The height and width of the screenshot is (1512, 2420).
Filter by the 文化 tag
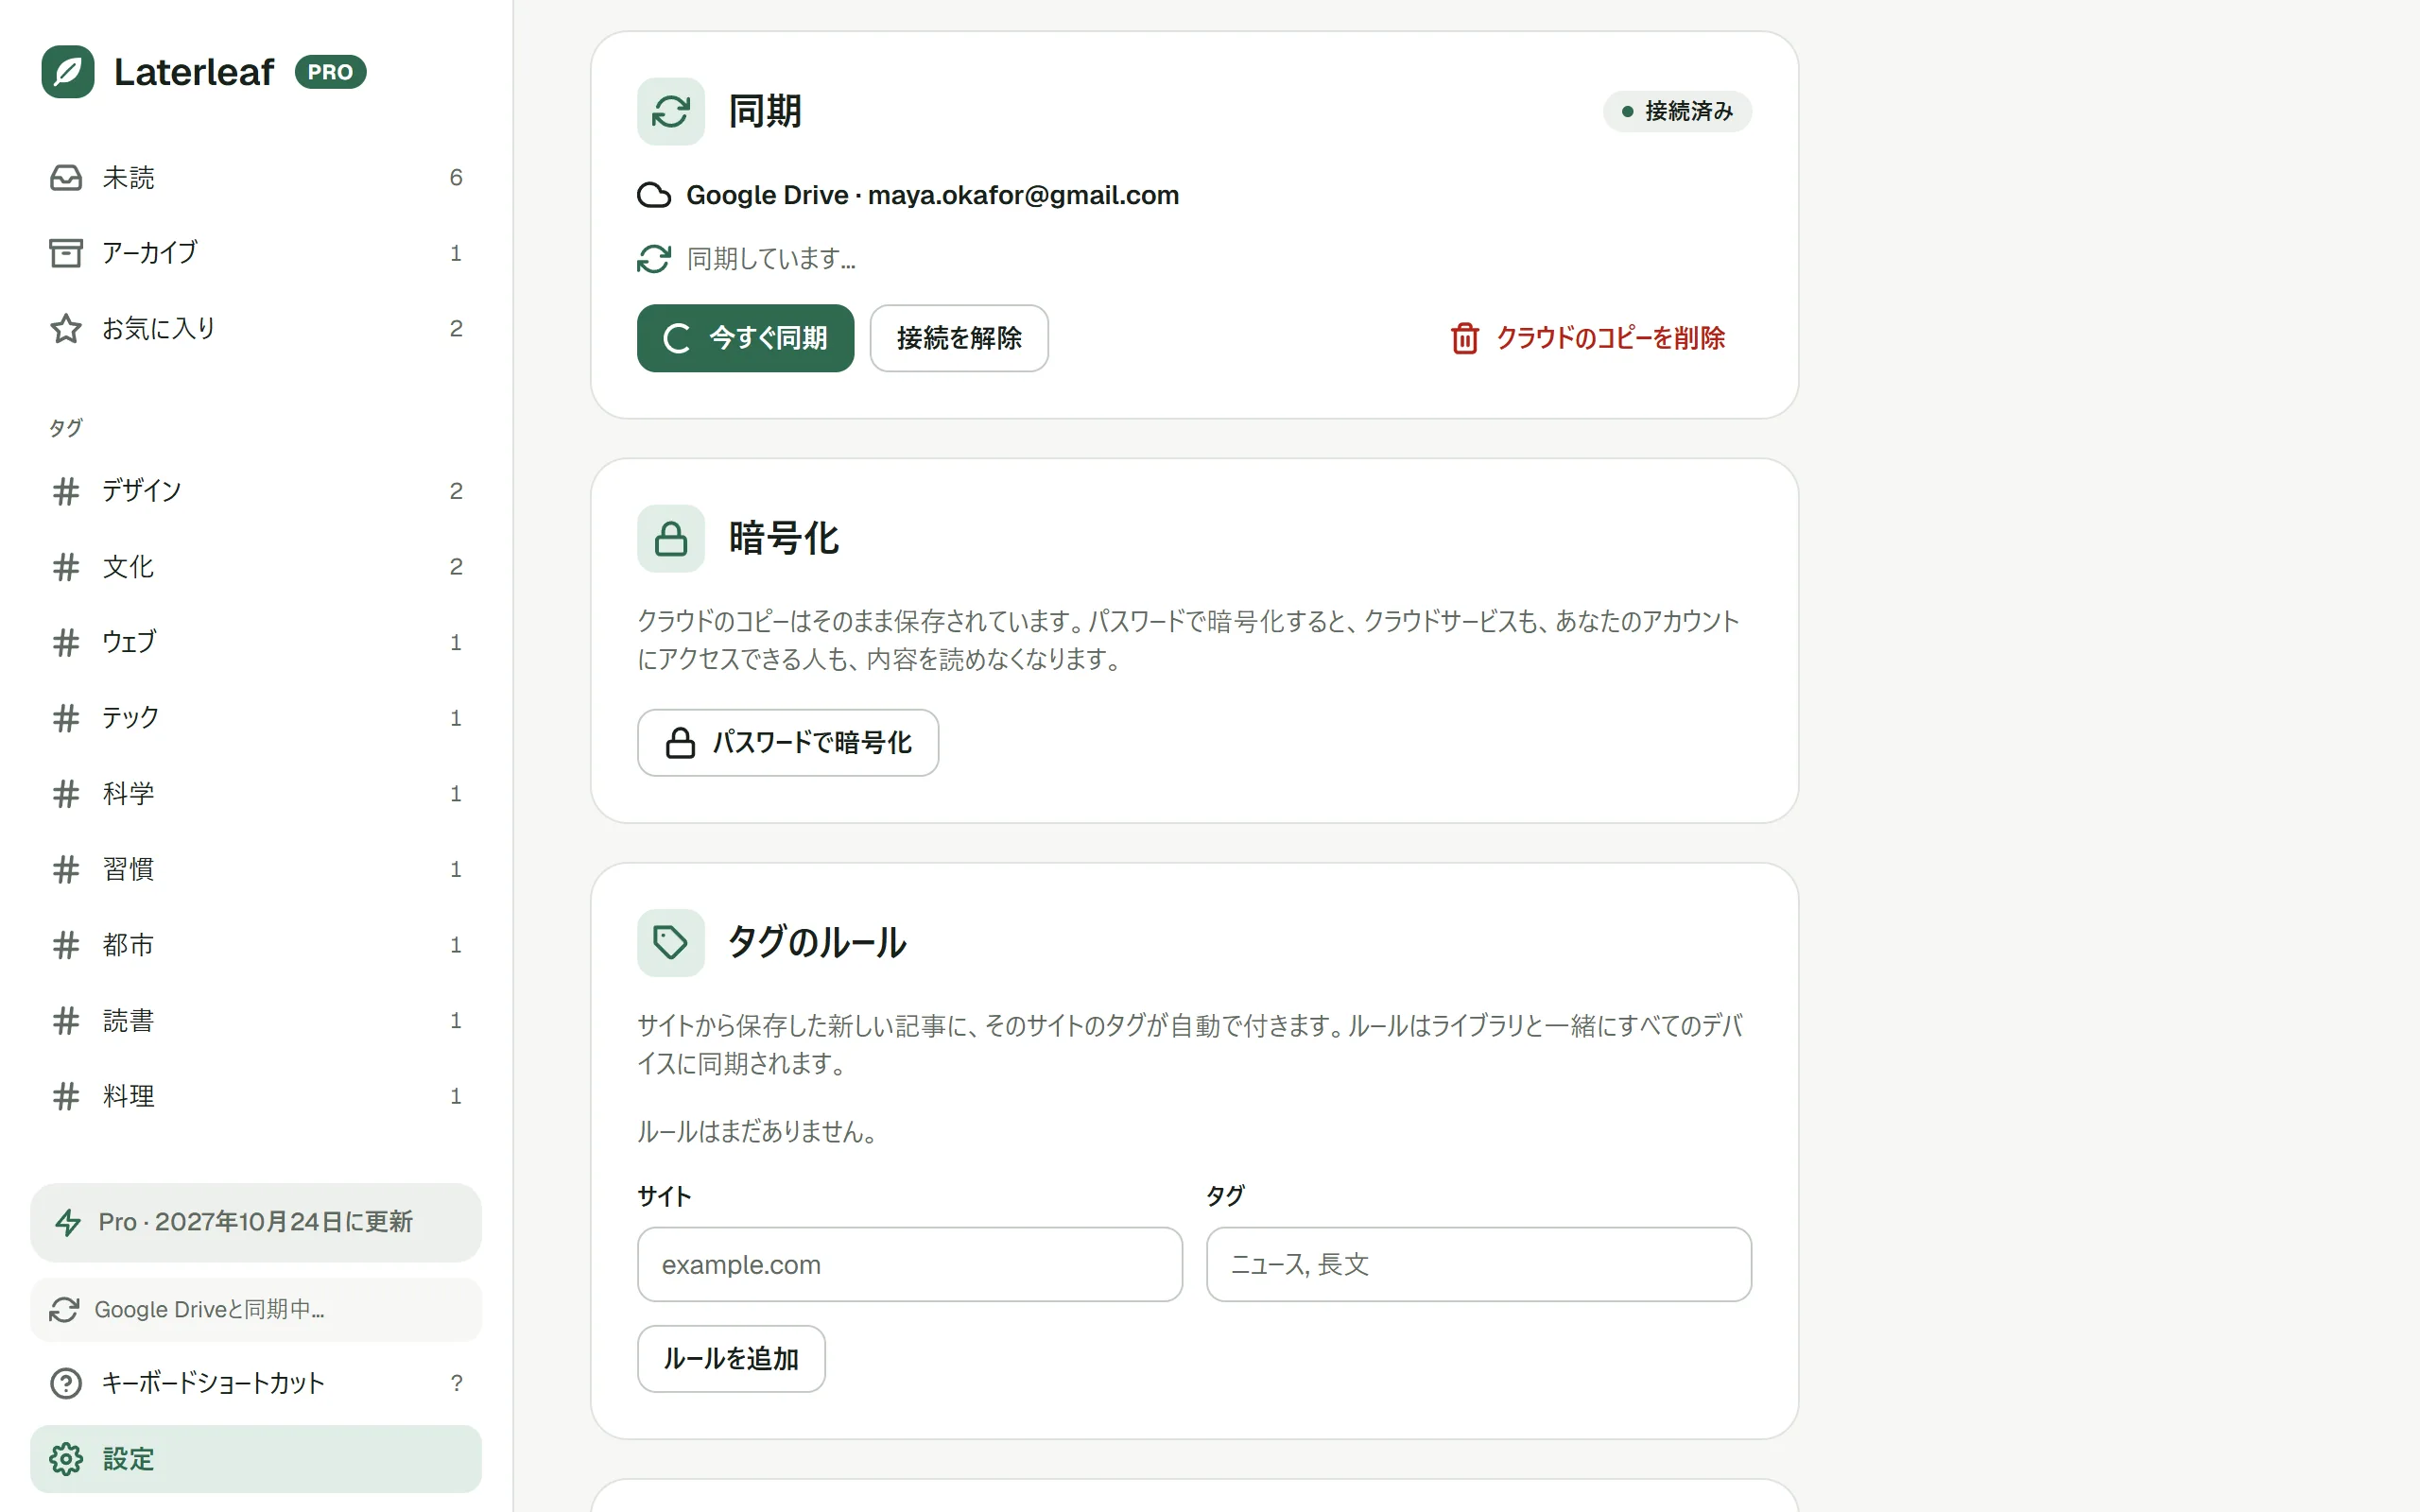pyautogui.click(x=256, y=567)
